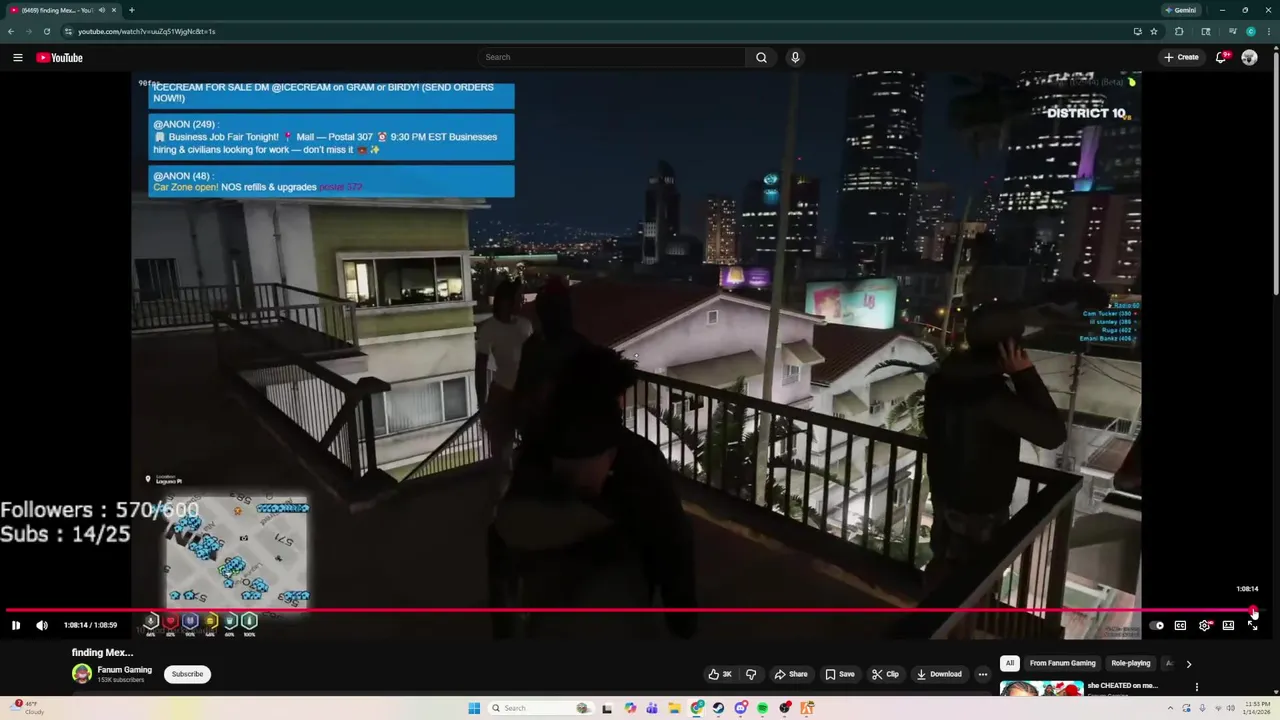Screen dimensions: 1280x720
Task: Open weather widget showing Cloudy
Action: [28, 708]
